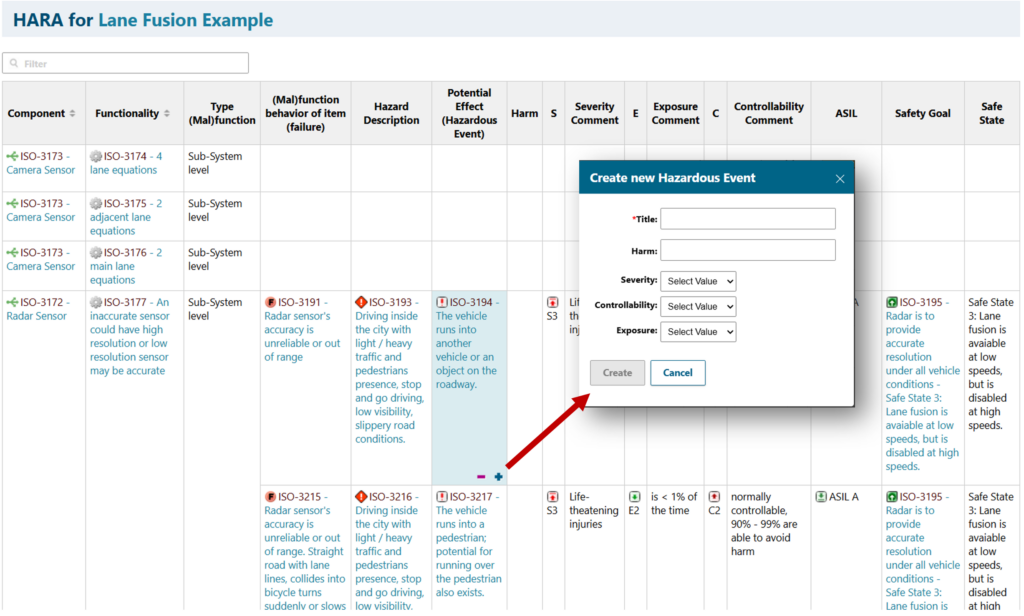Click the plus icon in hazardous event cell
Screen dimensions: 1024x616
pyautogui.click(x=498, y=477)
